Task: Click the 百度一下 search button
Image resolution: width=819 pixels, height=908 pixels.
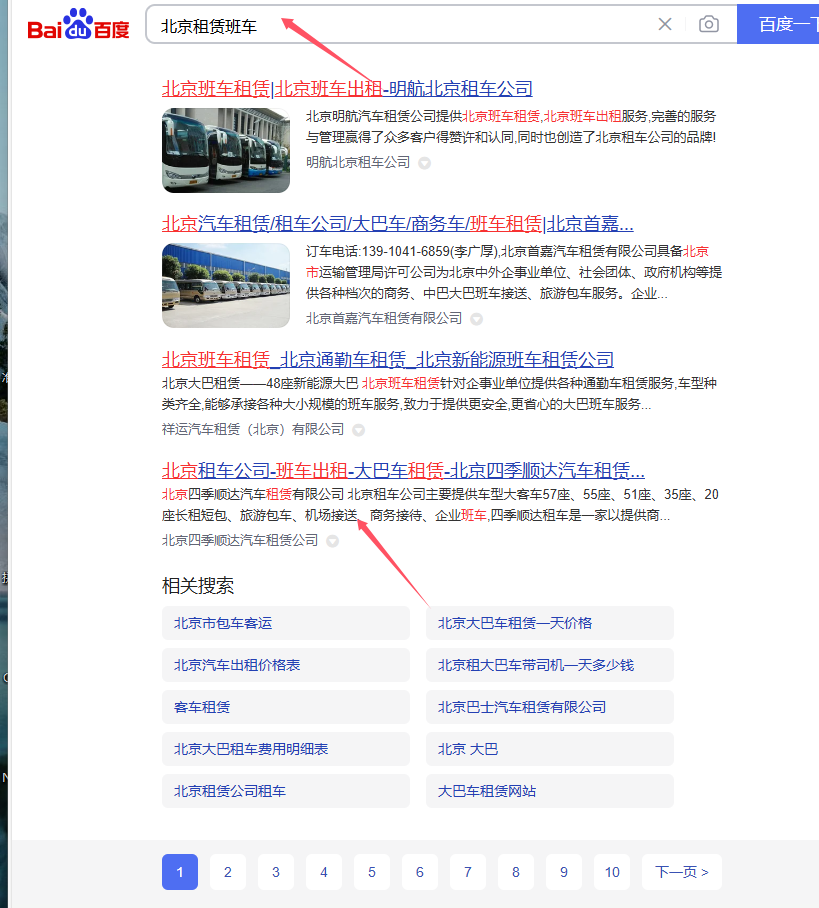Action: 778,24
